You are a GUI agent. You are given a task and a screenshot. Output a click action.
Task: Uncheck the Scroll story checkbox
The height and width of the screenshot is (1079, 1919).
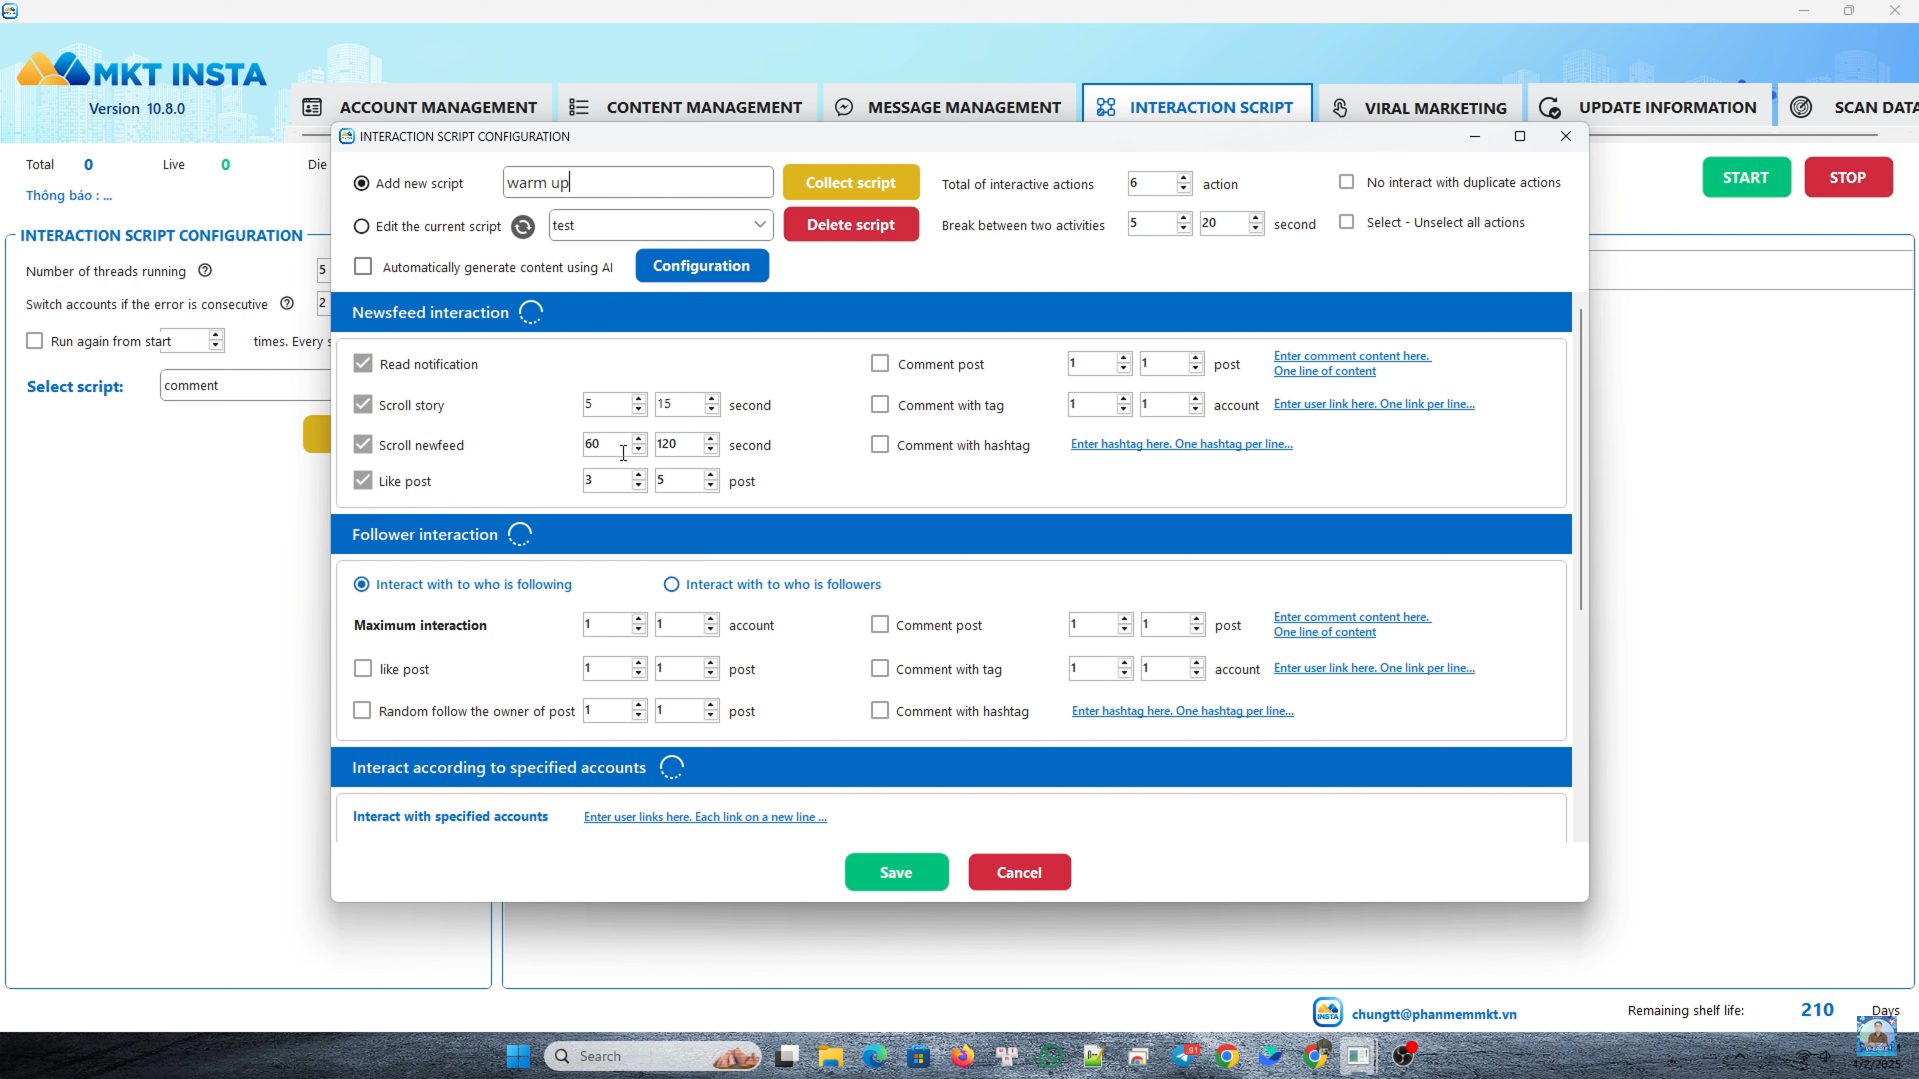(363, 404)
